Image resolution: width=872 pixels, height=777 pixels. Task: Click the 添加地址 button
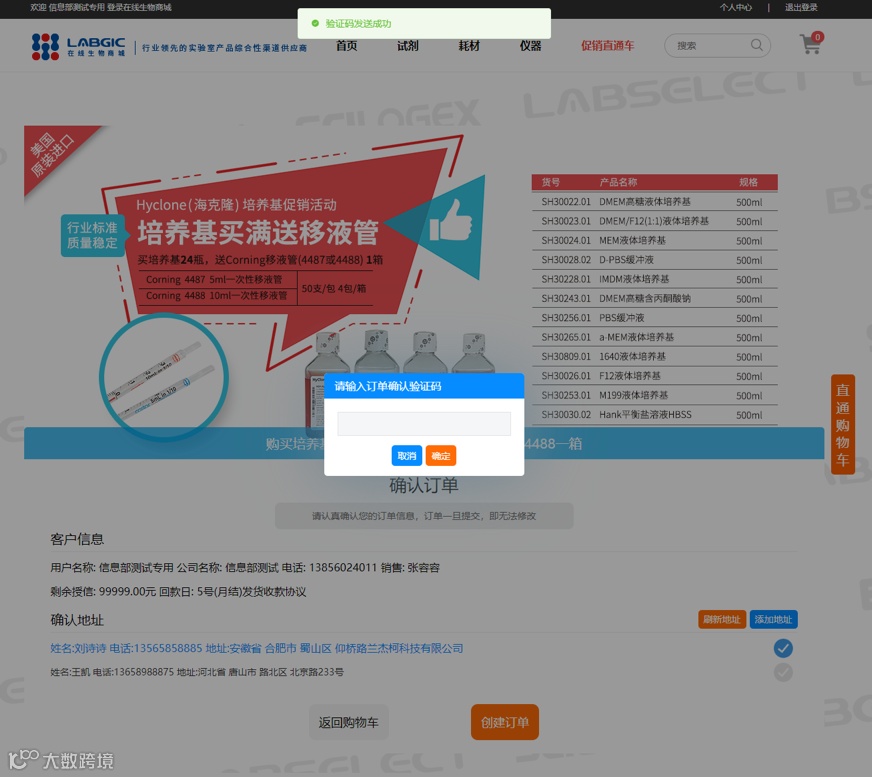click(x=774, y=619)
